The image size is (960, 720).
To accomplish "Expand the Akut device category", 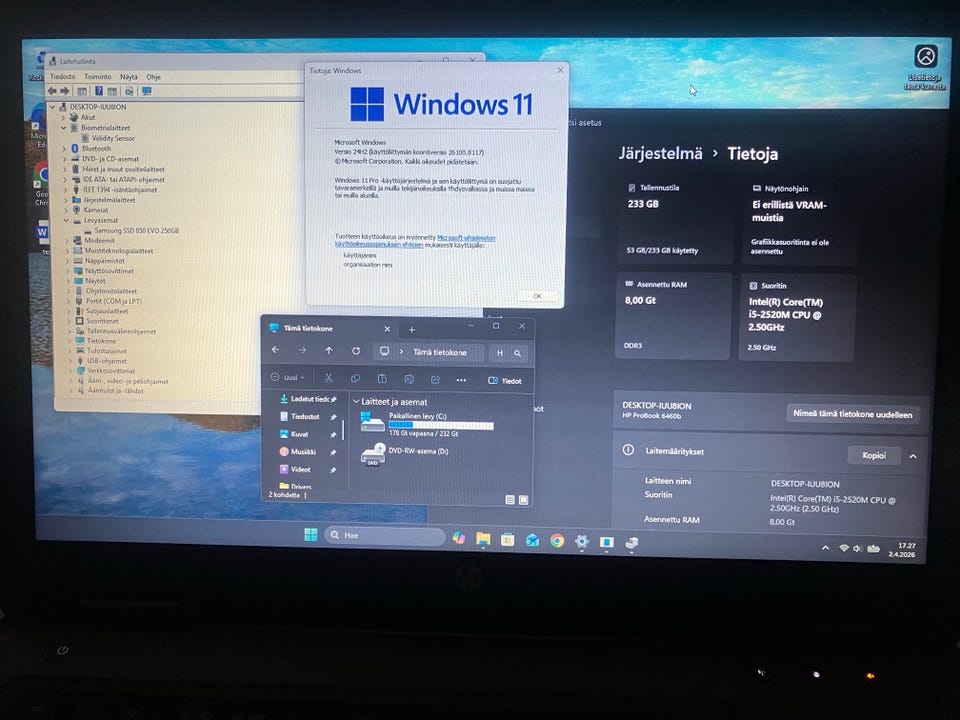I will click(x=63, y=117).
